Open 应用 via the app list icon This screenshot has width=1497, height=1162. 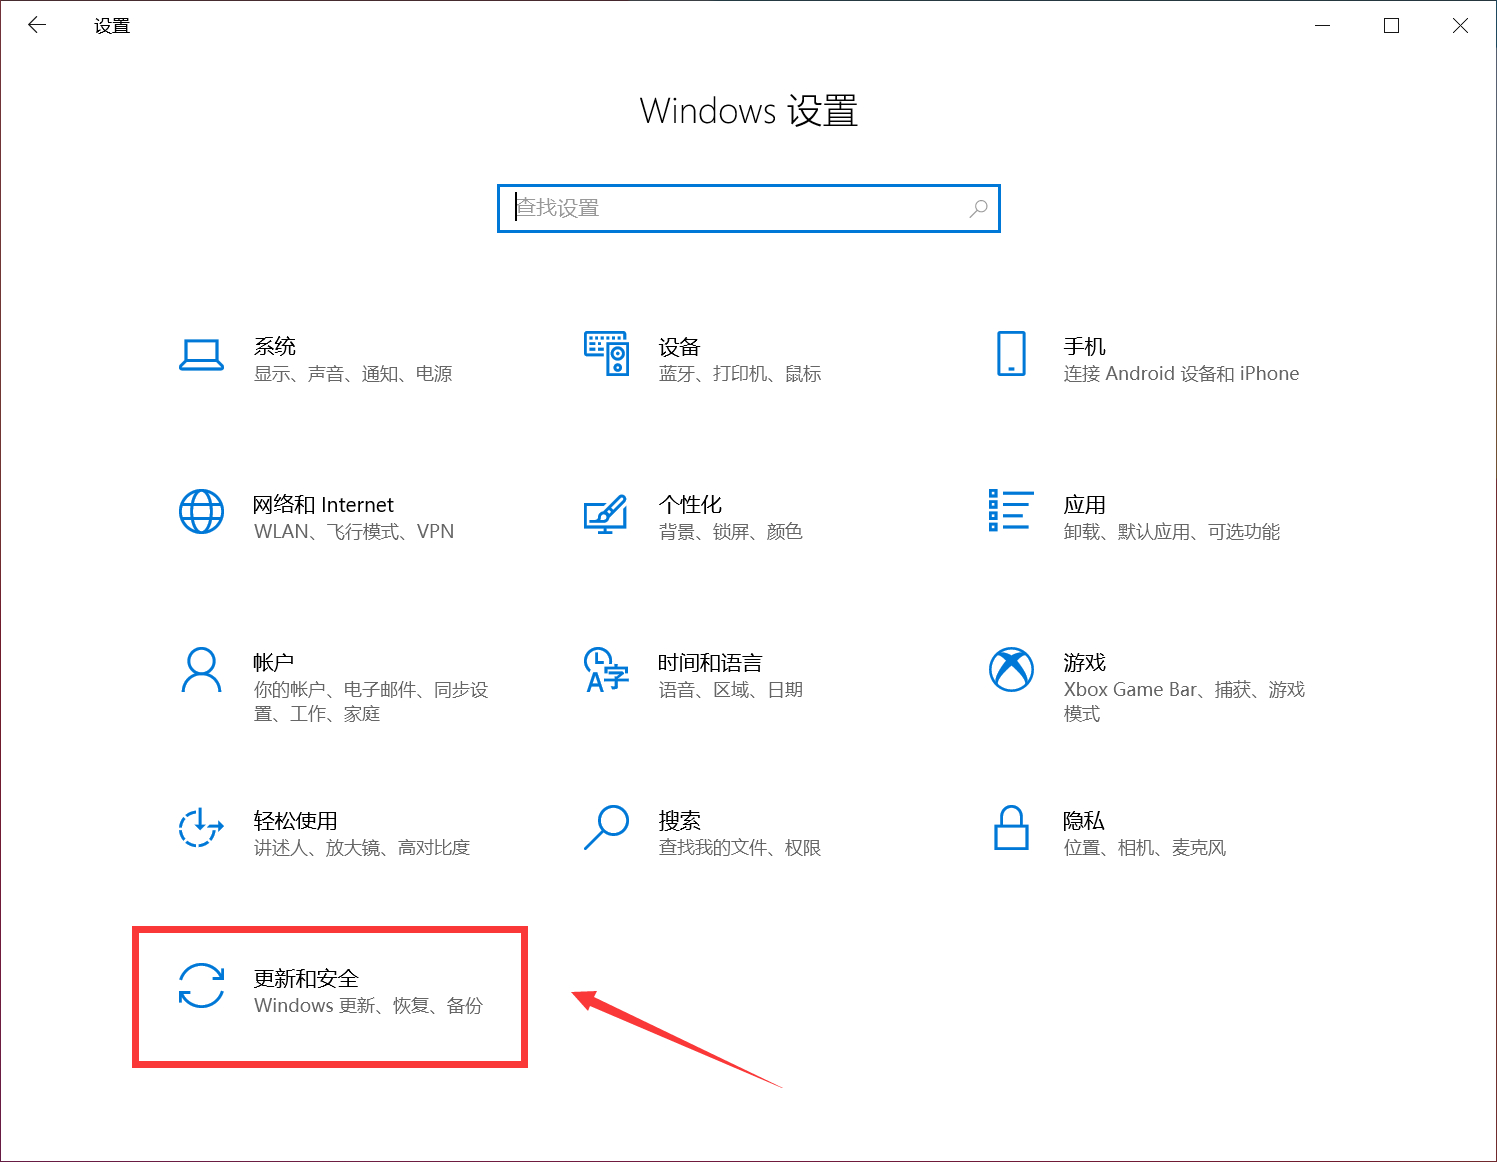[x=1011, y=512]
